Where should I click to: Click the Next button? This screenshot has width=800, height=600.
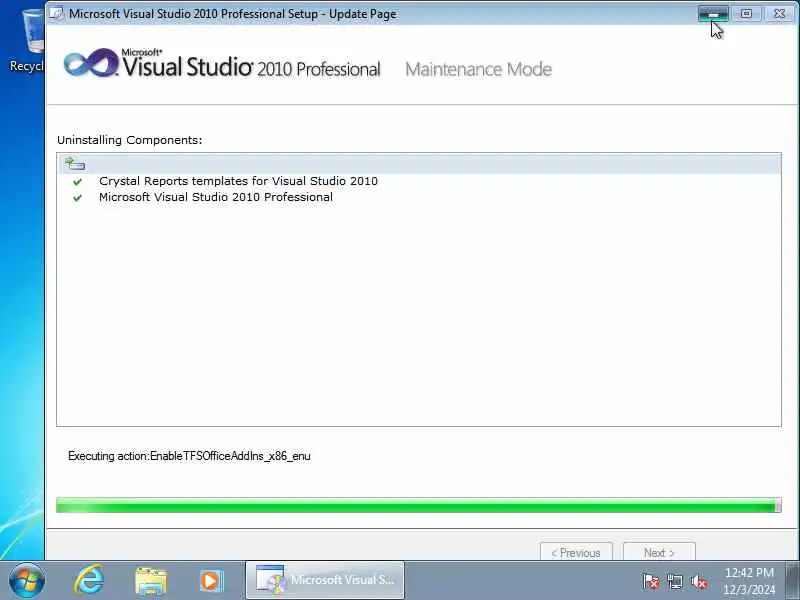[x=659, y=552]
